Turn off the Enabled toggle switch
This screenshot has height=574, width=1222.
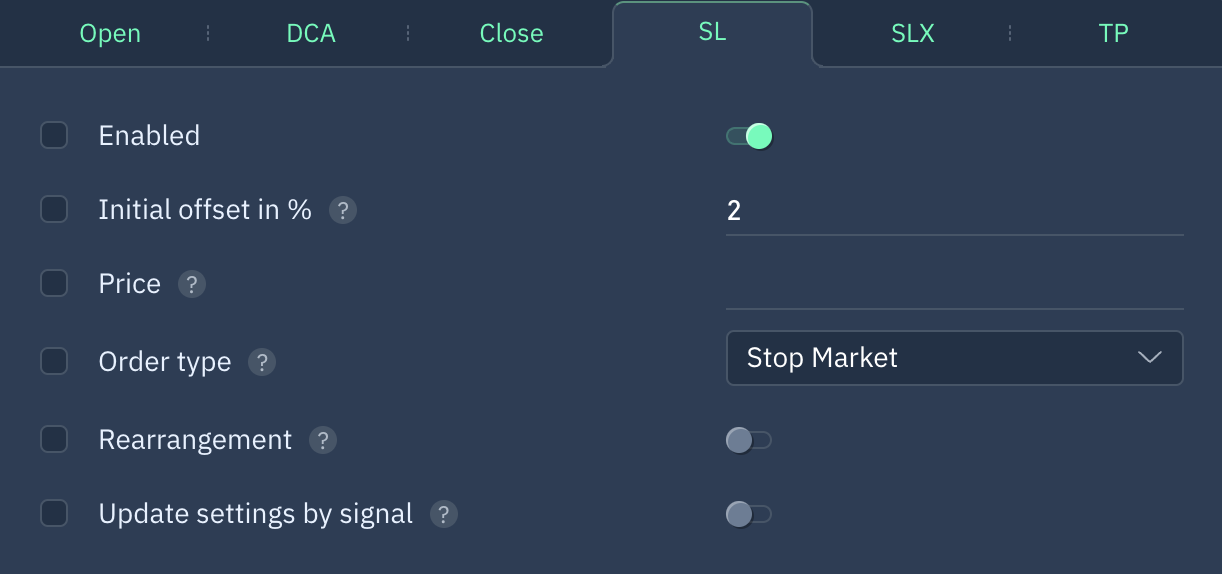click(x=749, y=136)
